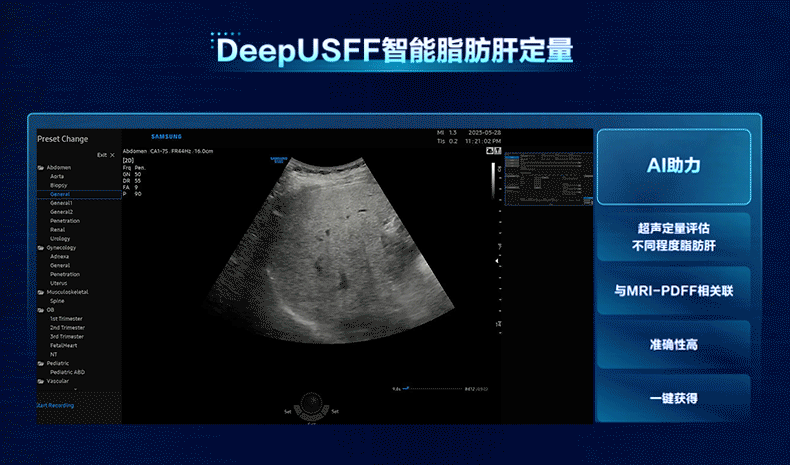
Task: Select General preset under Gynecology
Action: pos(60,265)
